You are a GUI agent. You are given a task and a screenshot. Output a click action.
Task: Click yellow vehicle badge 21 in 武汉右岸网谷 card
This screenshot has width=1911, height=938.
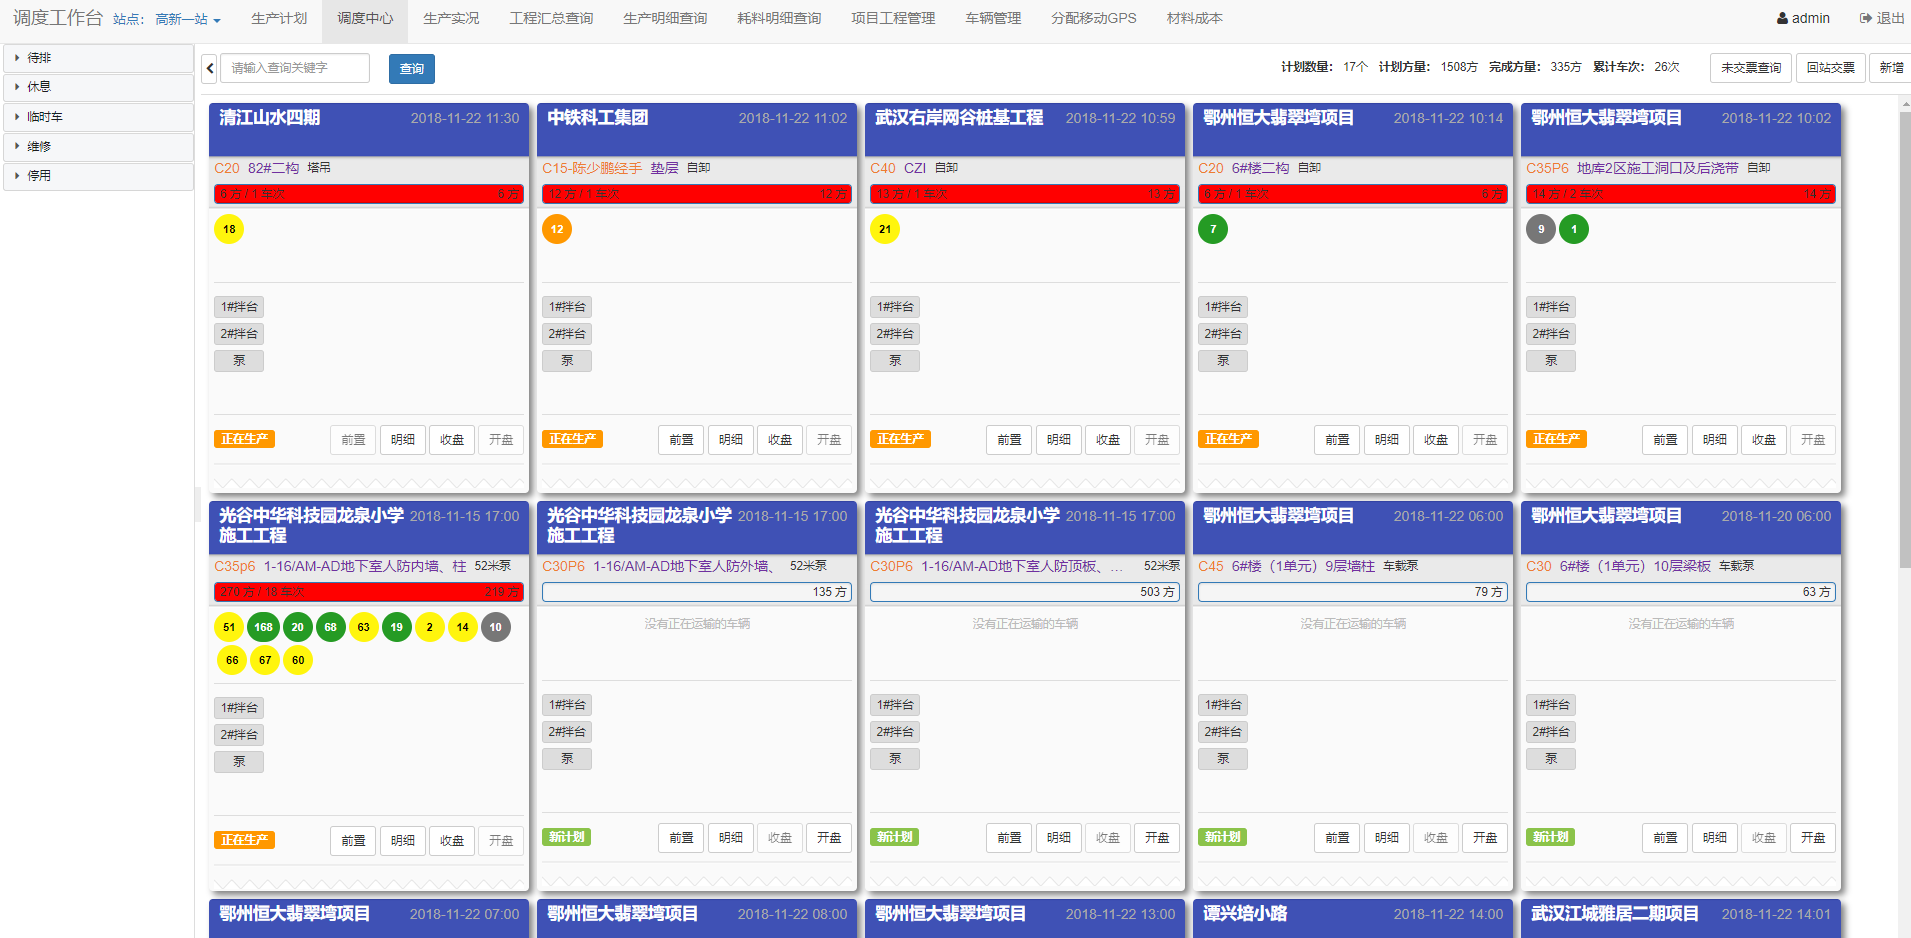885,229
